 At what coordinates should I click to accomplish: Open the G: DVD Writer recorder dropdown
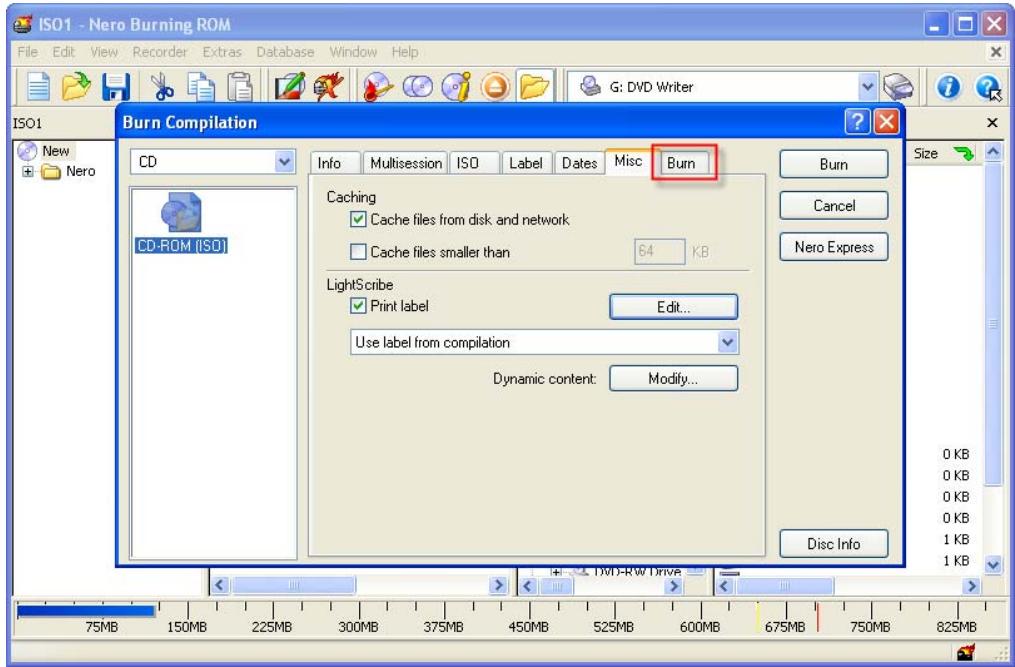pyautogui.click(x=867, y=87)
